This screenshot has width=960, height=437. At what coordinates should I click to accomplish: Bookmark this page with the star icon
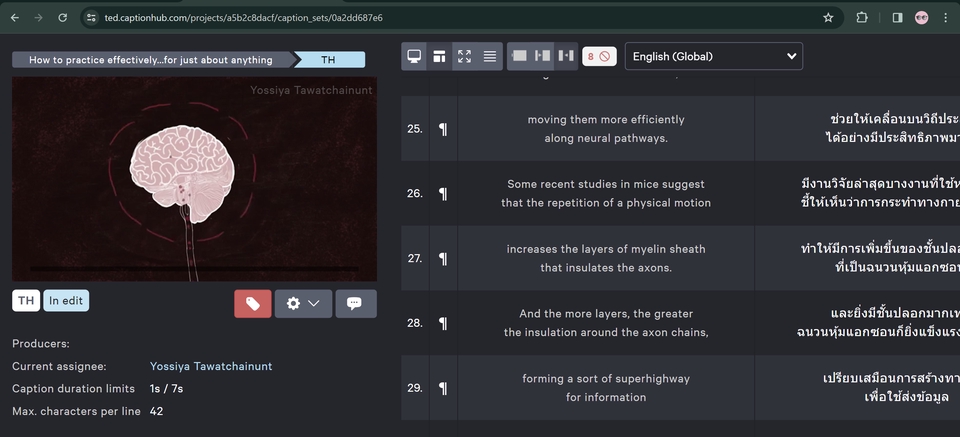pos(828,18)
